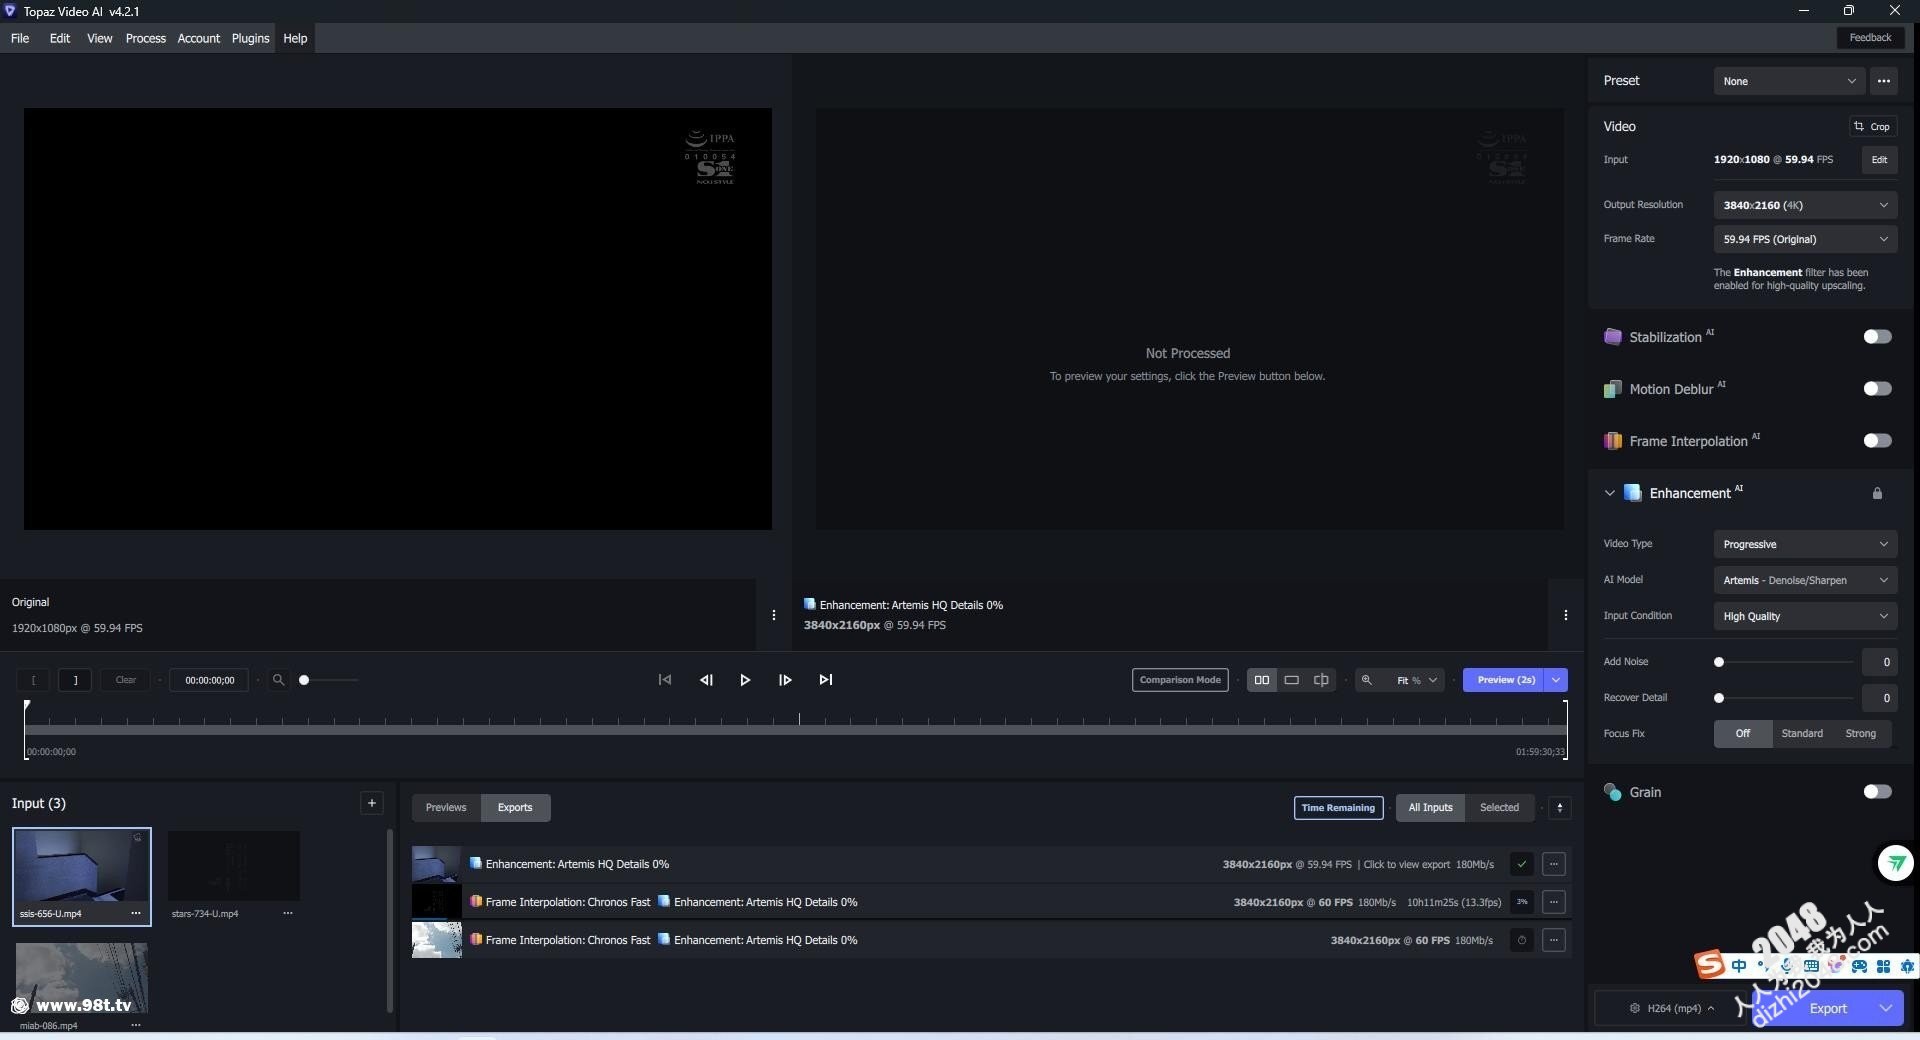The width and height of the screenshot is (1920, 1040).
Task: Set trim start with left bracket button
Action: pyautogui.click(x=34, y=680)
